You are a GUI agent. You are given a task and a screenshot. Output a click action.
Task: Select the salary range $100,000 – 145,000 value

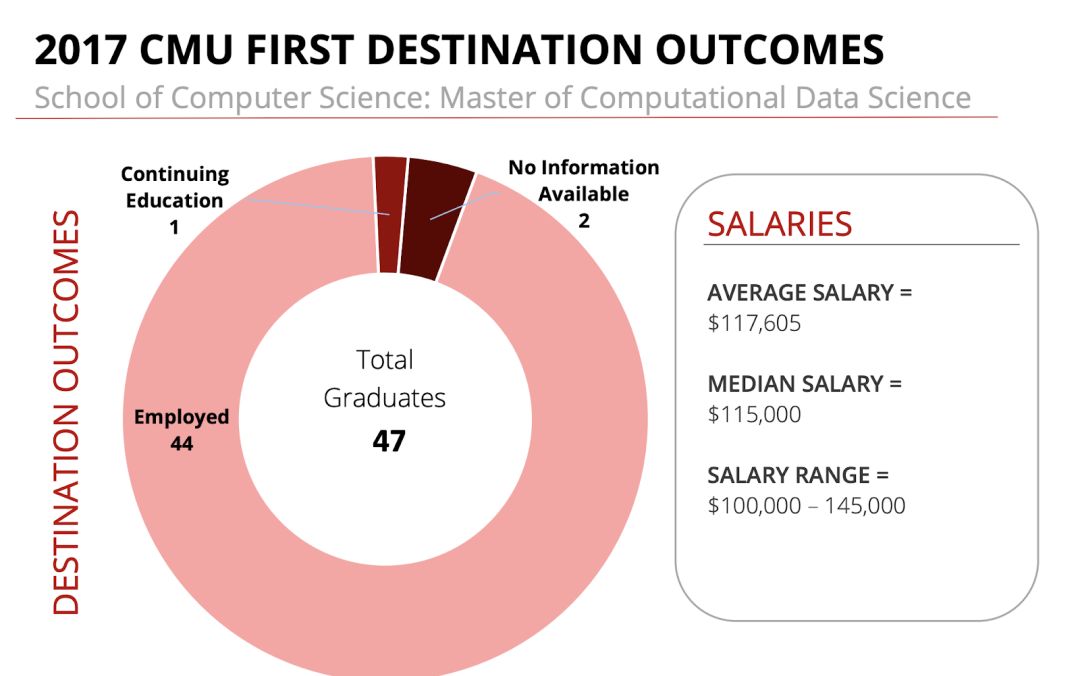click(x=806, y=505)
